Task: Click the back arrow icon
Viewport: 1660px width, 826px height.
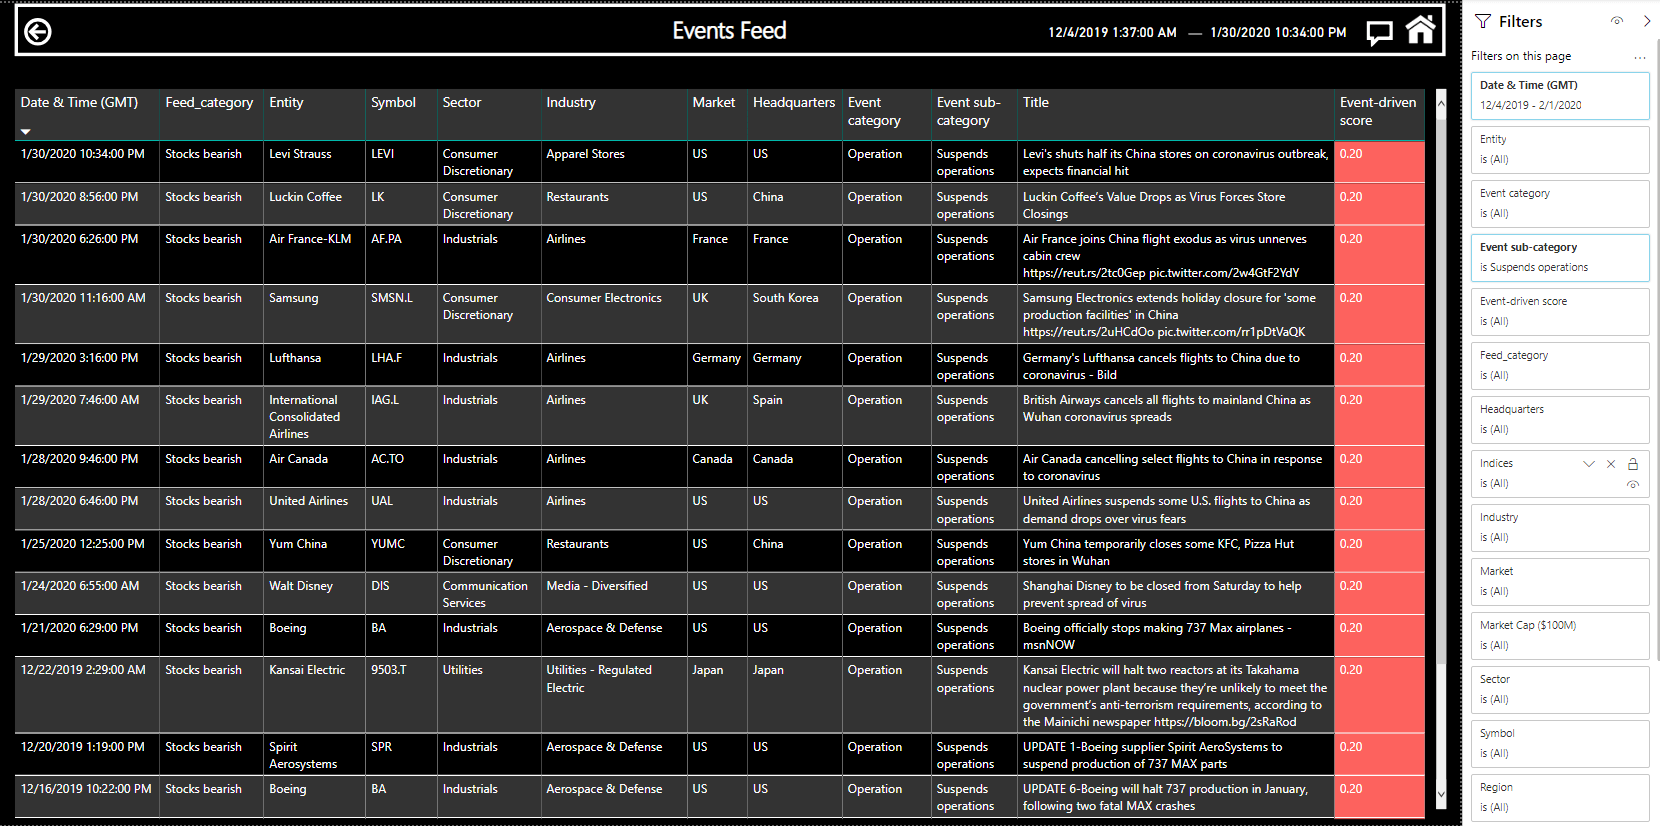Action: click(38, 32)
